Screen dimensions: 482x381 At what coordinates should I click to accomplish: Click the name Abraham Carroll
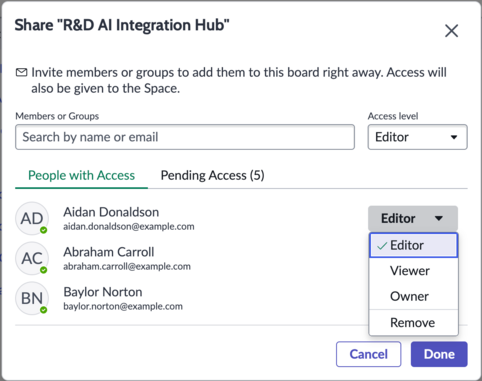click(109, 252)
